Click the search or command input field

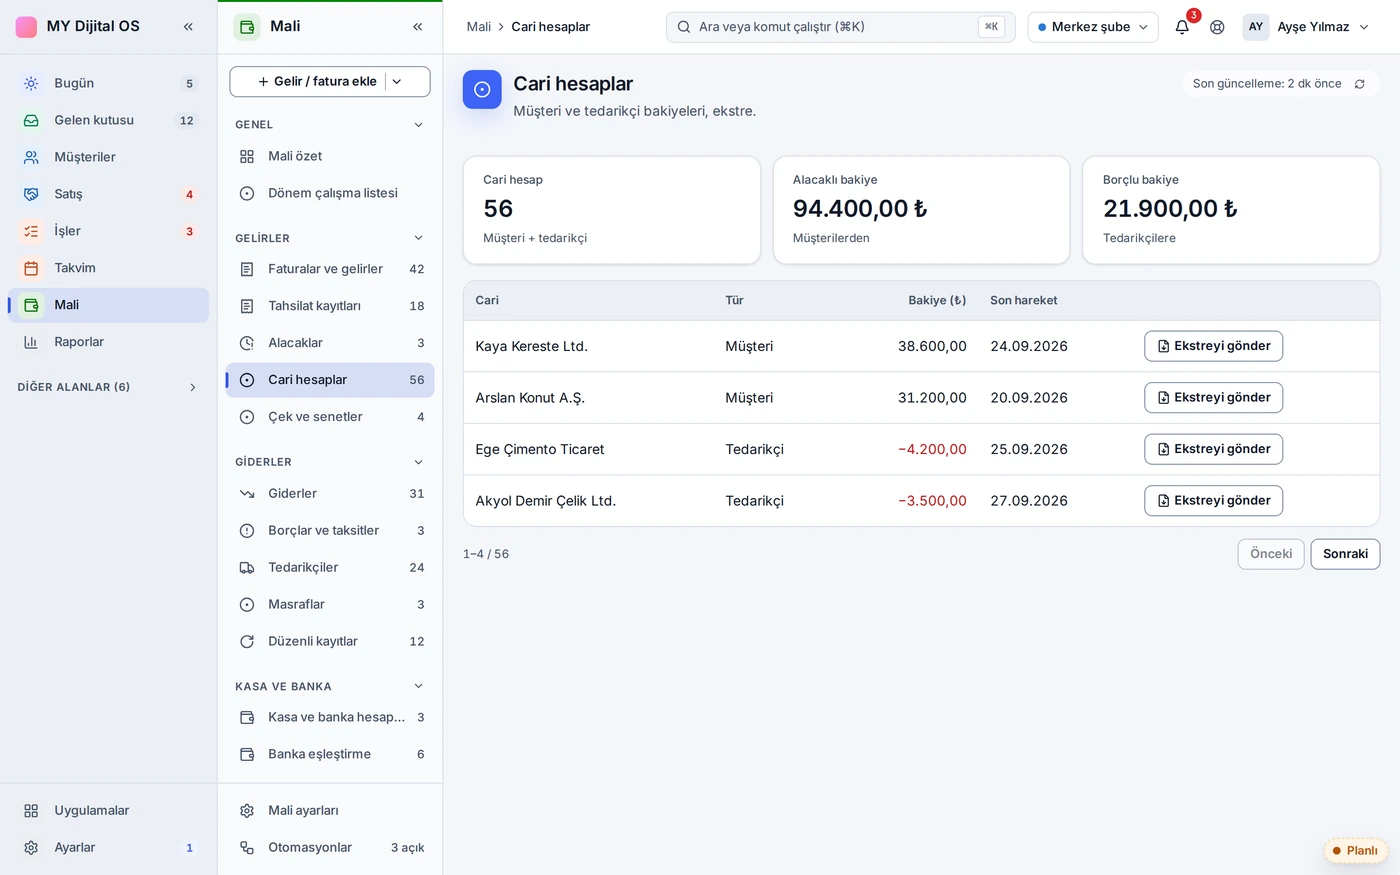coord(840,27)
